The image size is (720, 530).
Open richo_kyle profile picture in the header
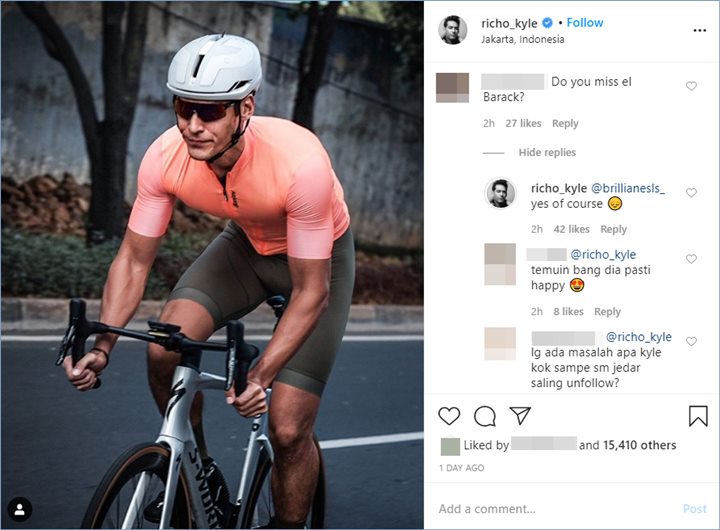[x=453, y=30]
